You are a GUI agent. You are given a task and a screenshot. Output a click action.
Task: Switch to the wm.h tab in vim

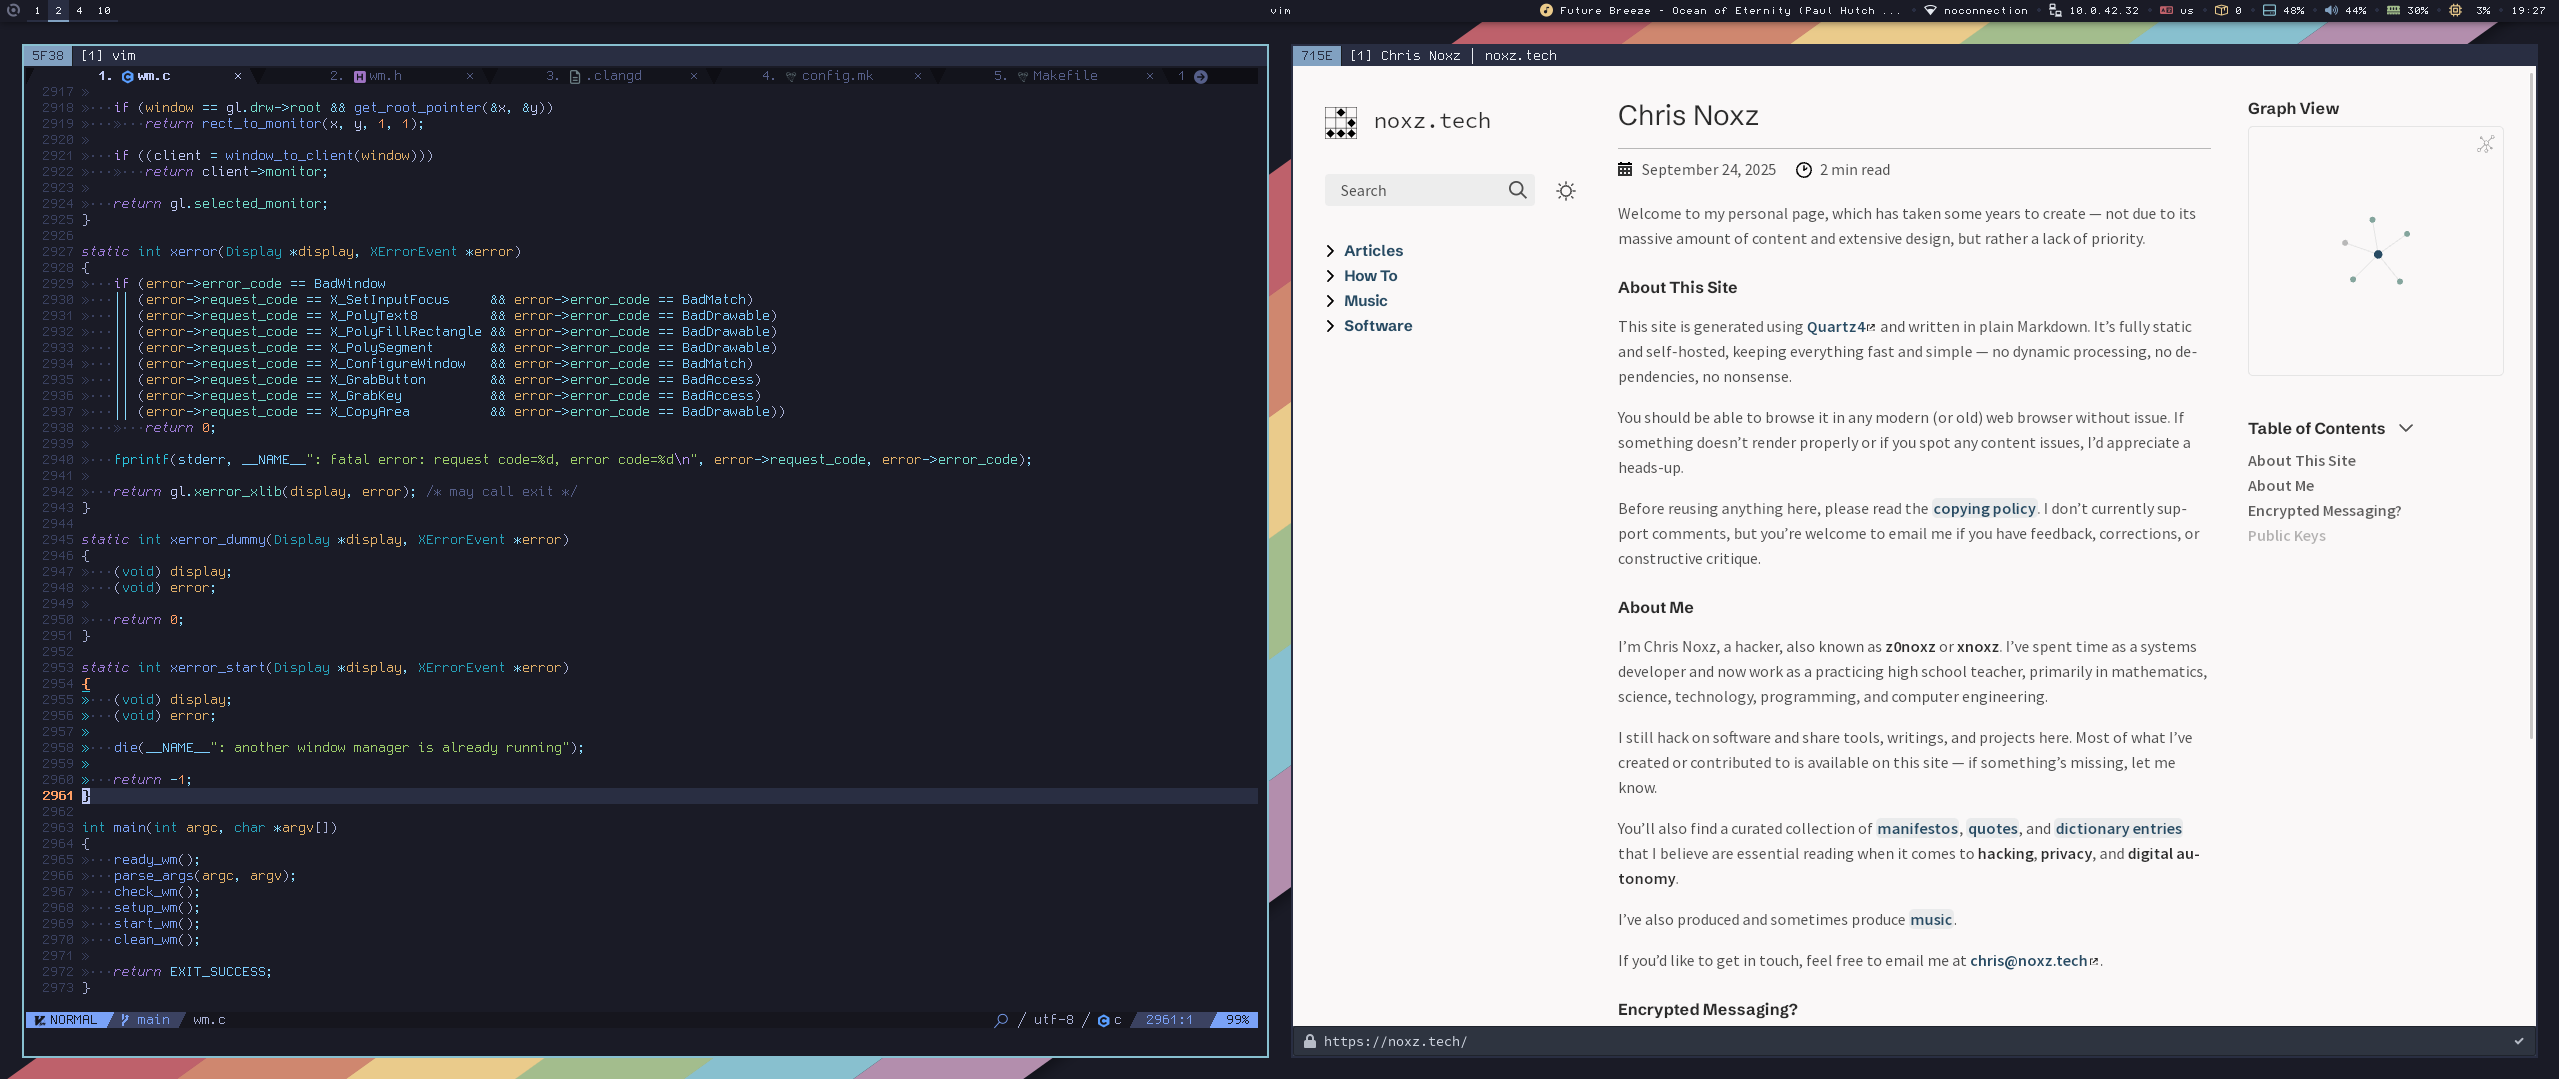(x=384, y=75)
